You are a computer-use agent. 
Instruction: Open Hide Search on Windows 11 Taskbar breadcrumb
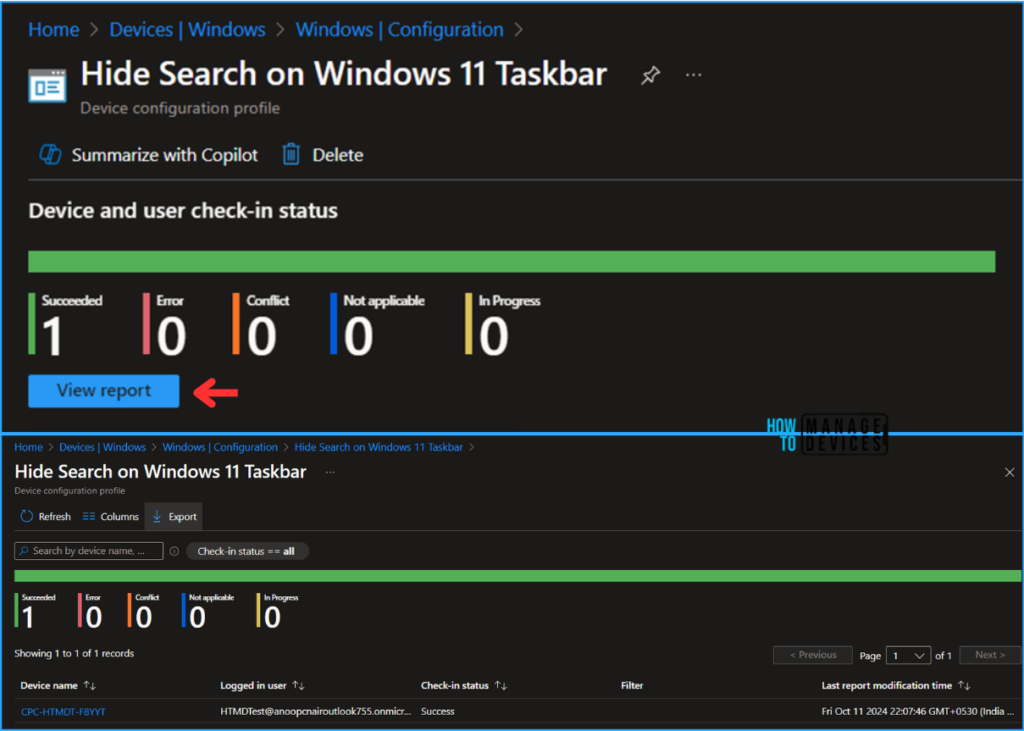(379, 447)
